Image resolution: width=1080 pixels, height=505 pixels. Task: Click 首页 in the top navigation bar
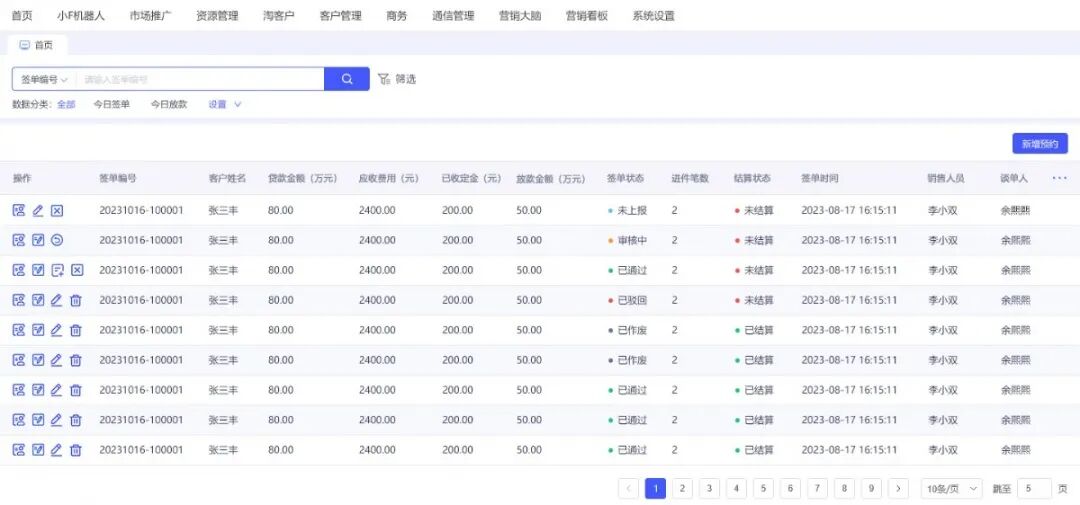(22, 16)
